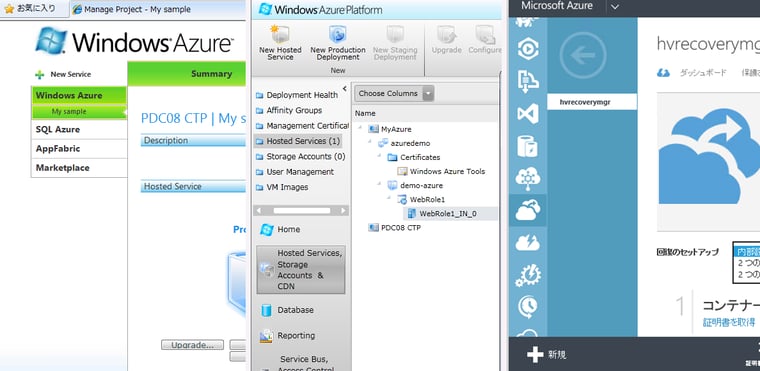Image resolution: width=760 pixels, height=371 pixels.
Task: Collapse the left navigation pane arrow
Action: (345, 89)
